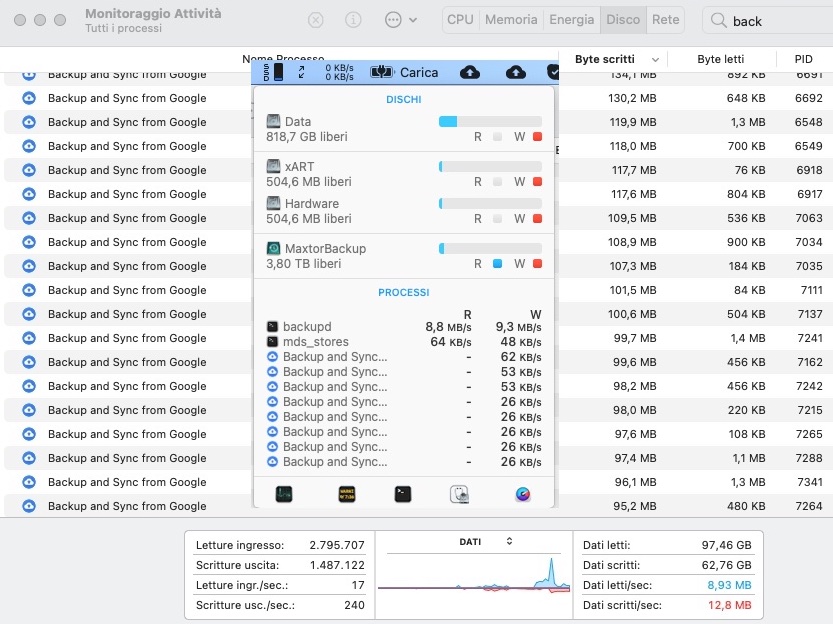Screen dimensions: 833x624
Task: Click the xART disk usage bar
Action: (x=490, y=166)
